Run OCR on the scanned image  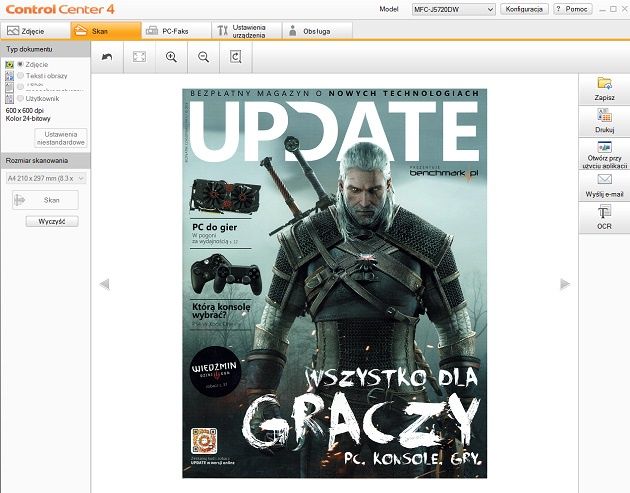click(x=604, y=217)
